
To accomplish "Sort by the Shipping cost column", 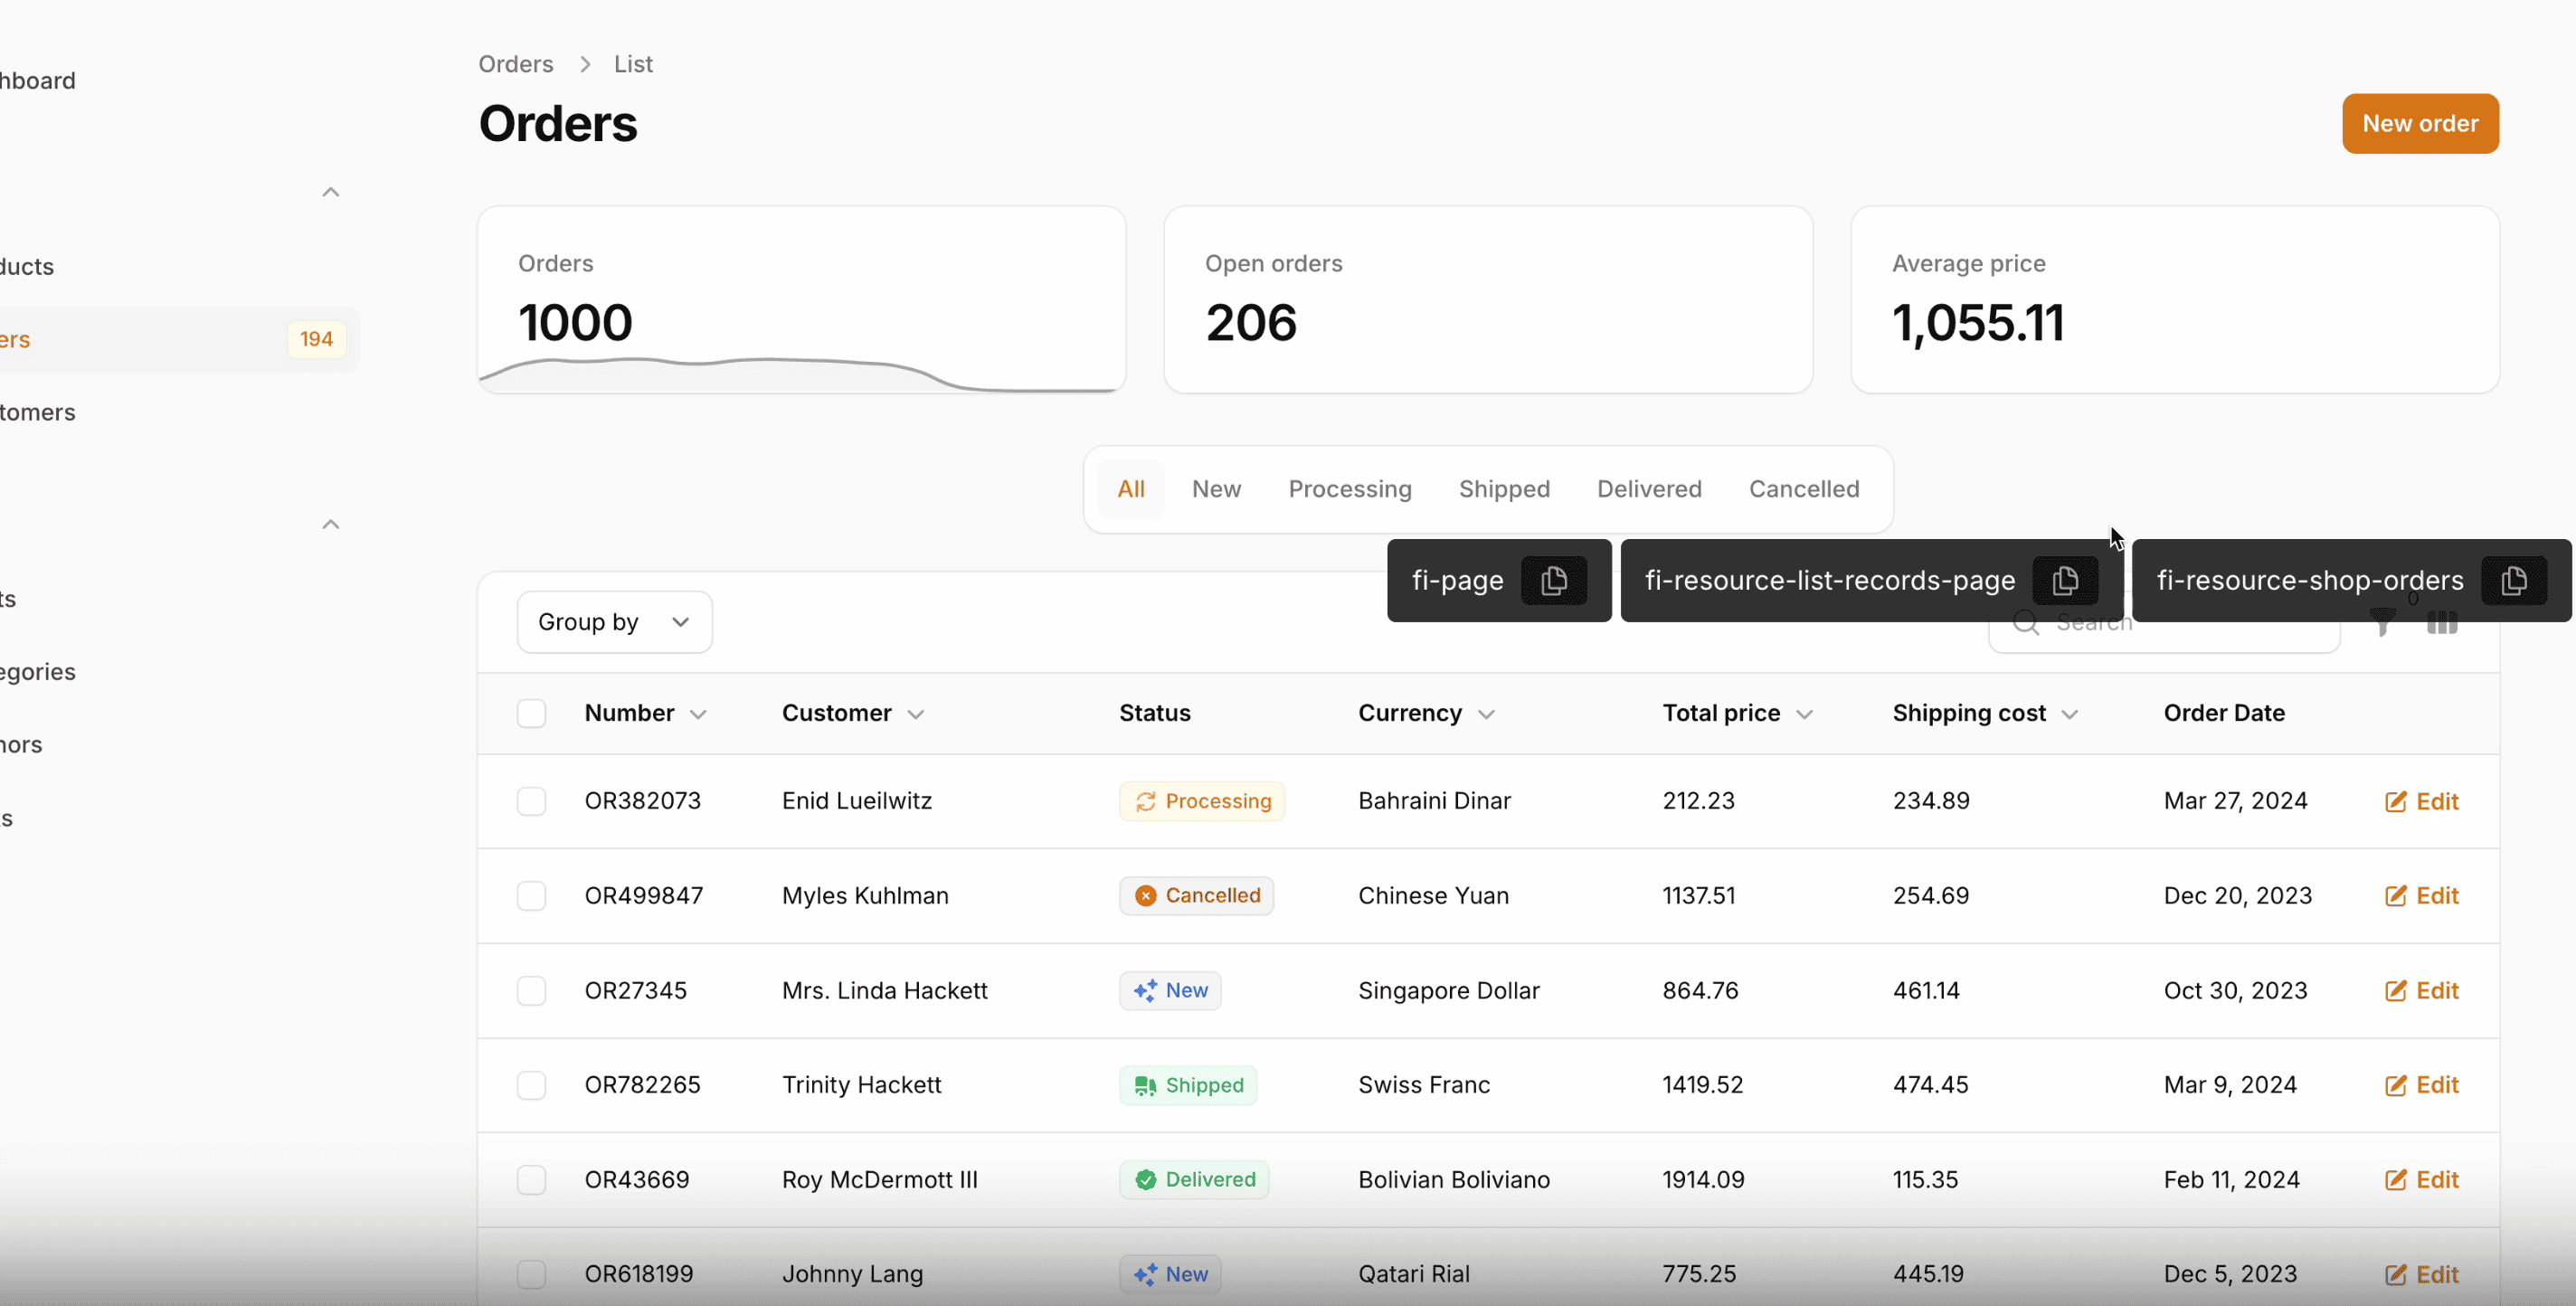I will coord(1985,714).
